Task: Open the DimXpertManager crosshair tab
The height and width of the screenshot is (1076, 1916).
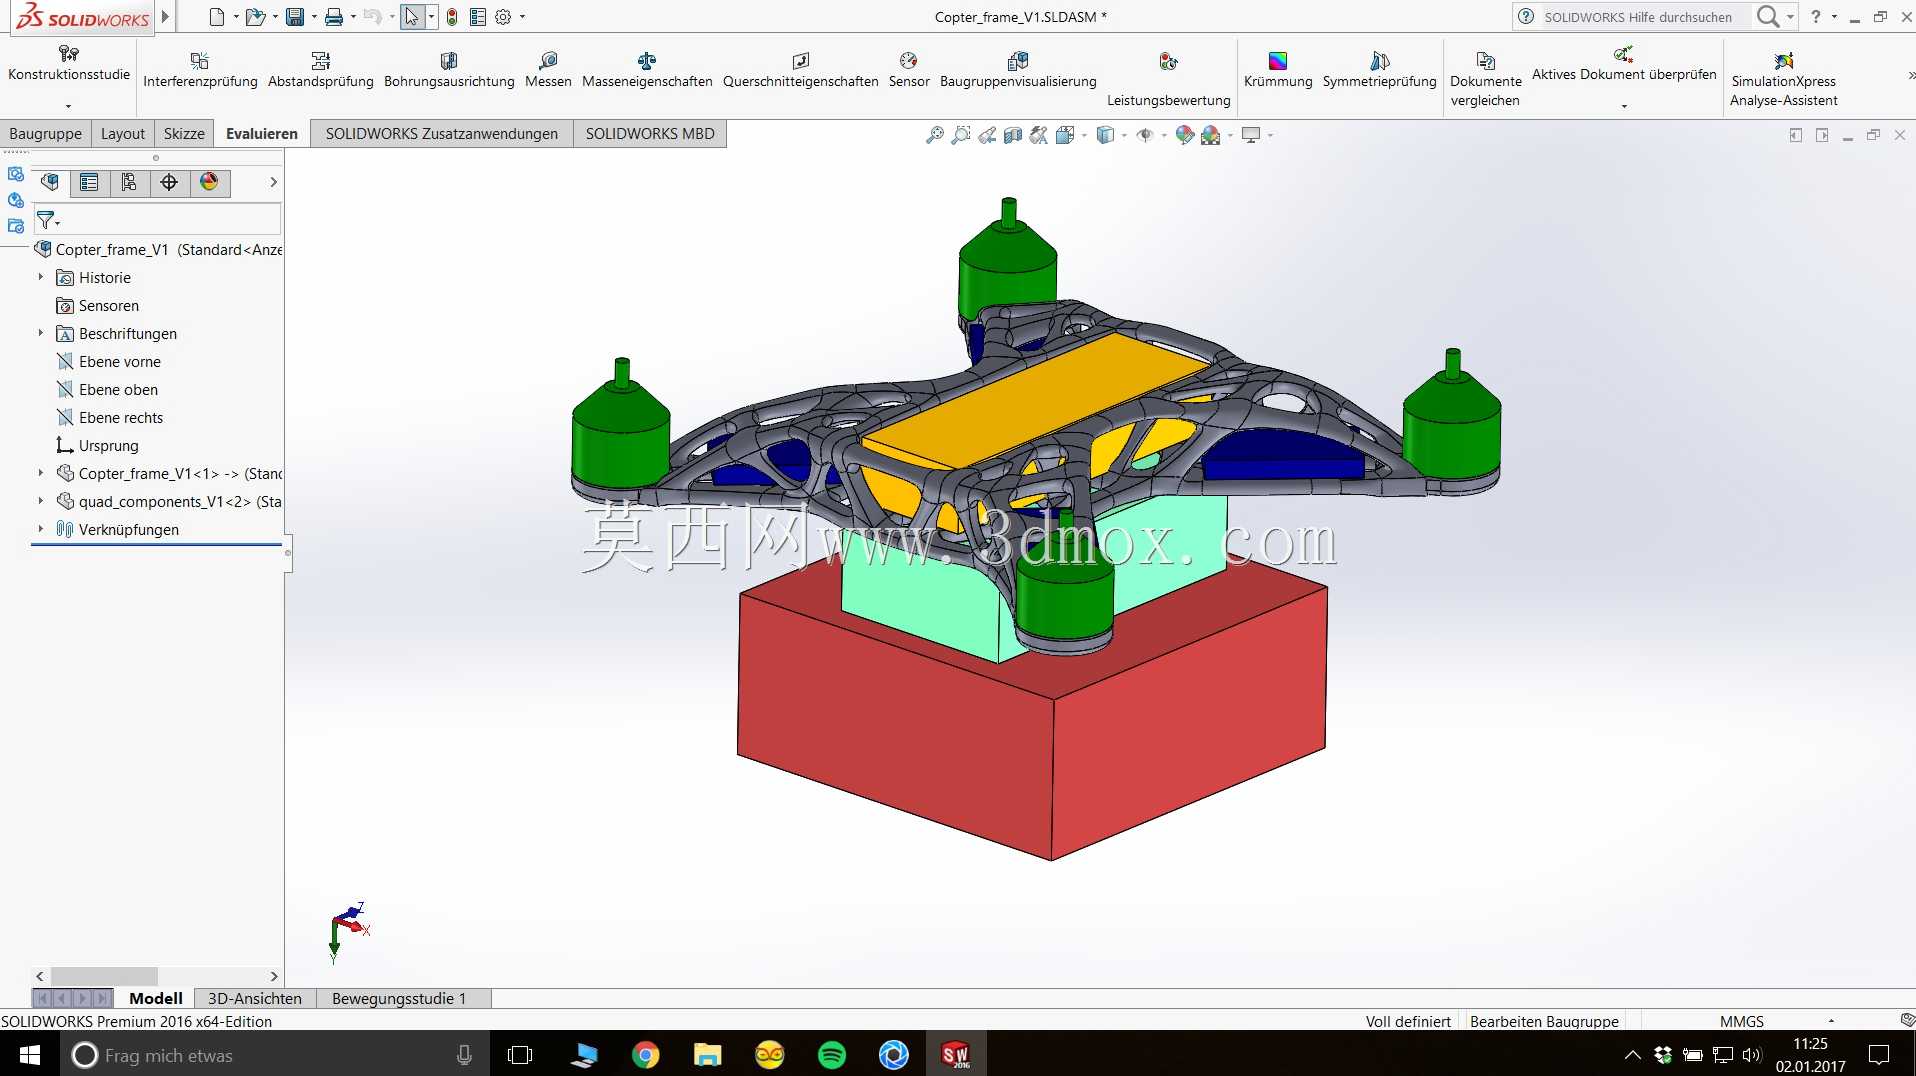Action: coord(169,182)
